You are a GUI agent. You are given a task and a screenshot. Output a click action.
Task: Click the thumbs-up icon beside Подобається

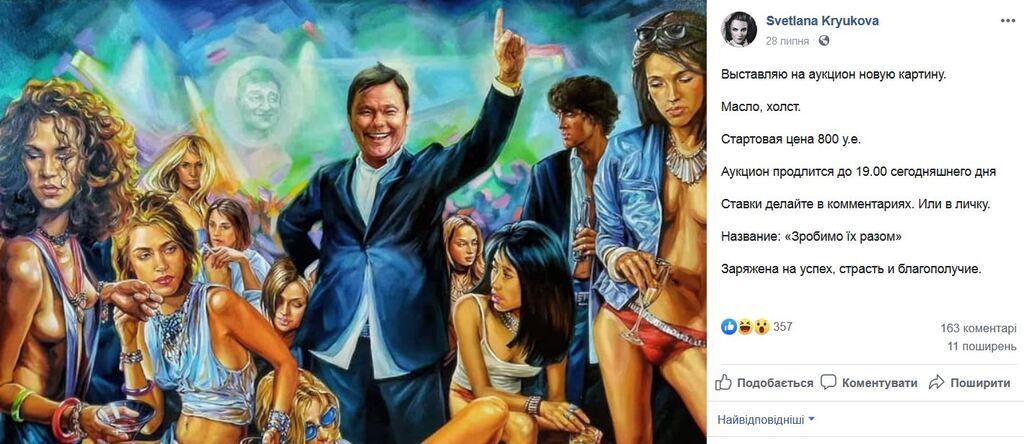[724, 383]
